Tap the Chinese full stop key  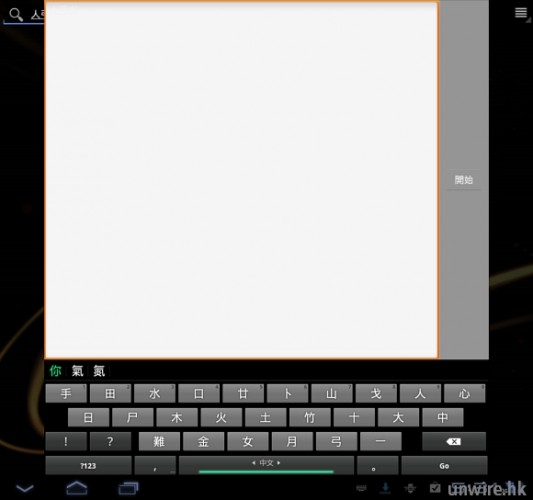(378, 465)
